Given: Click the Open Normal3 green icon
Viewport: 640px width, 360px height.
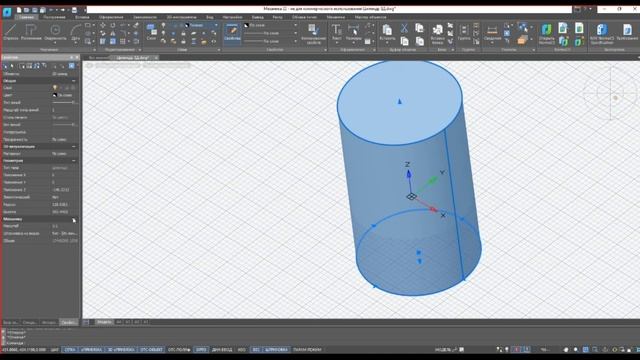Looking at the screenshot, I should pos(547,33).
